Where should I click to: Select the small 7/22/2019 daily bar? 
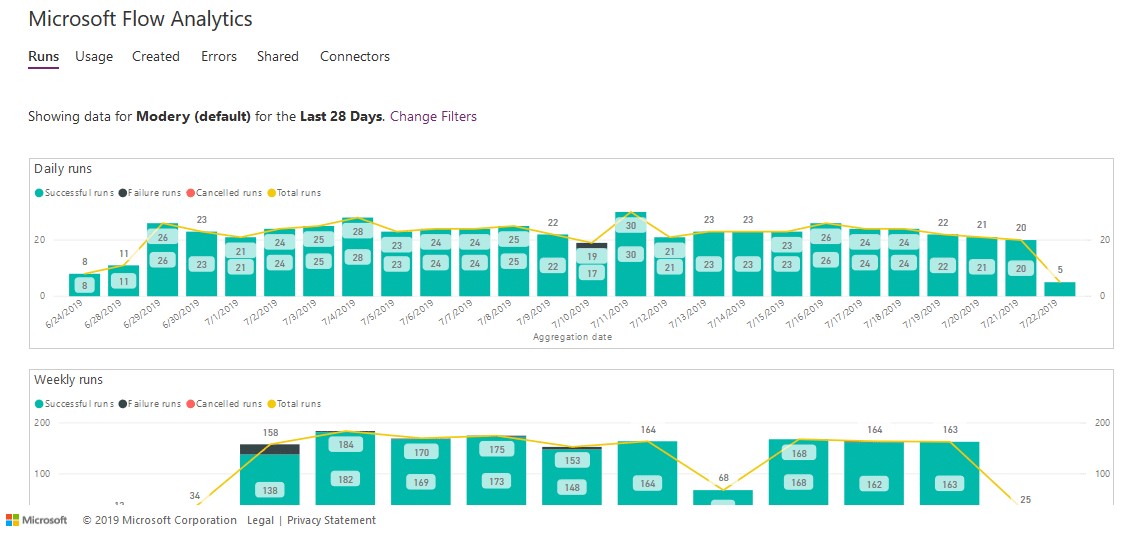tap(1059, 289)
